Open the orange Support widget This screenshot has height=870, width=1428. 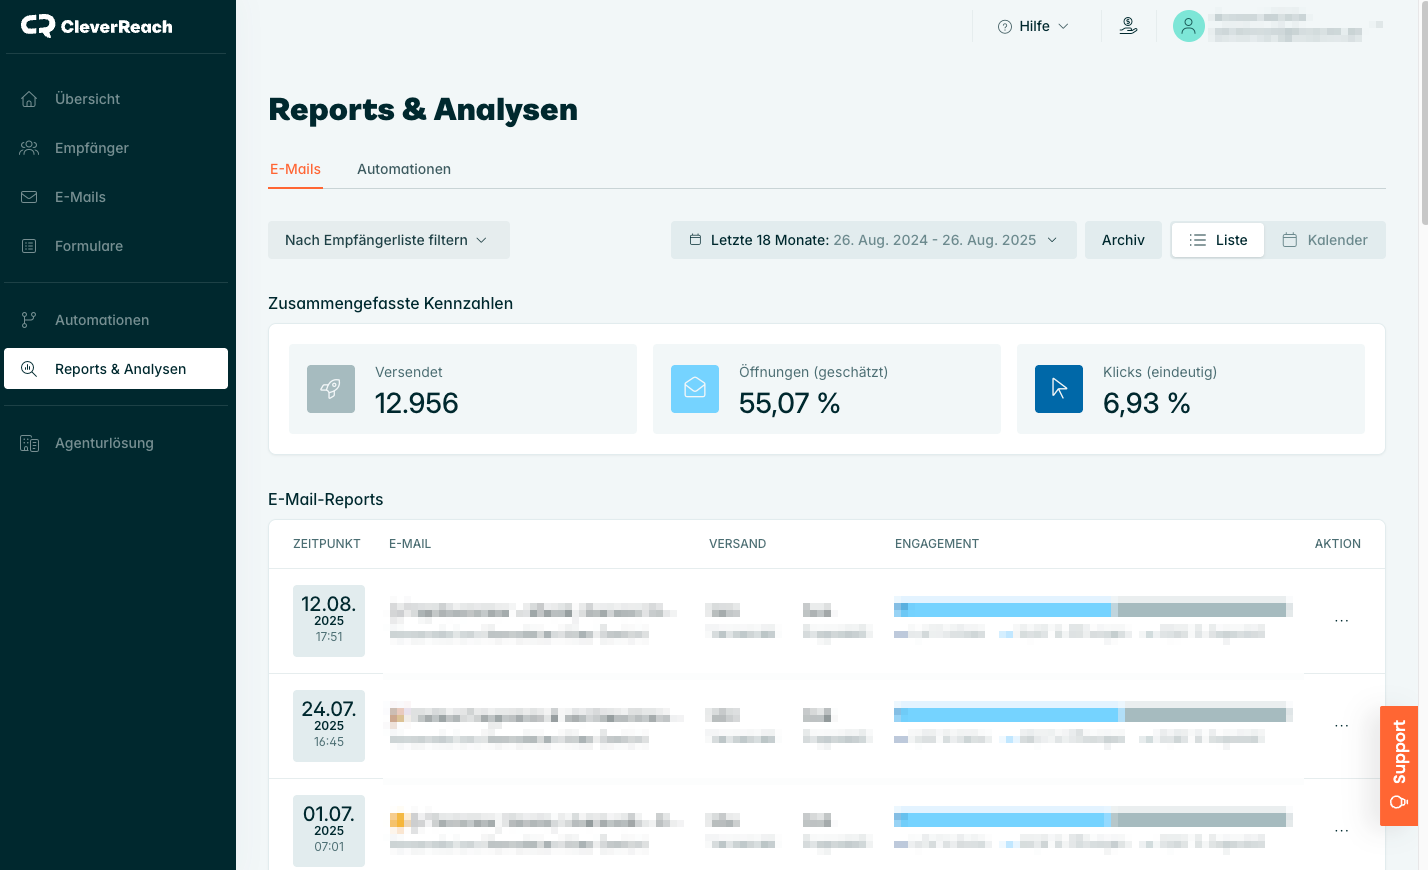[1398, 766]
